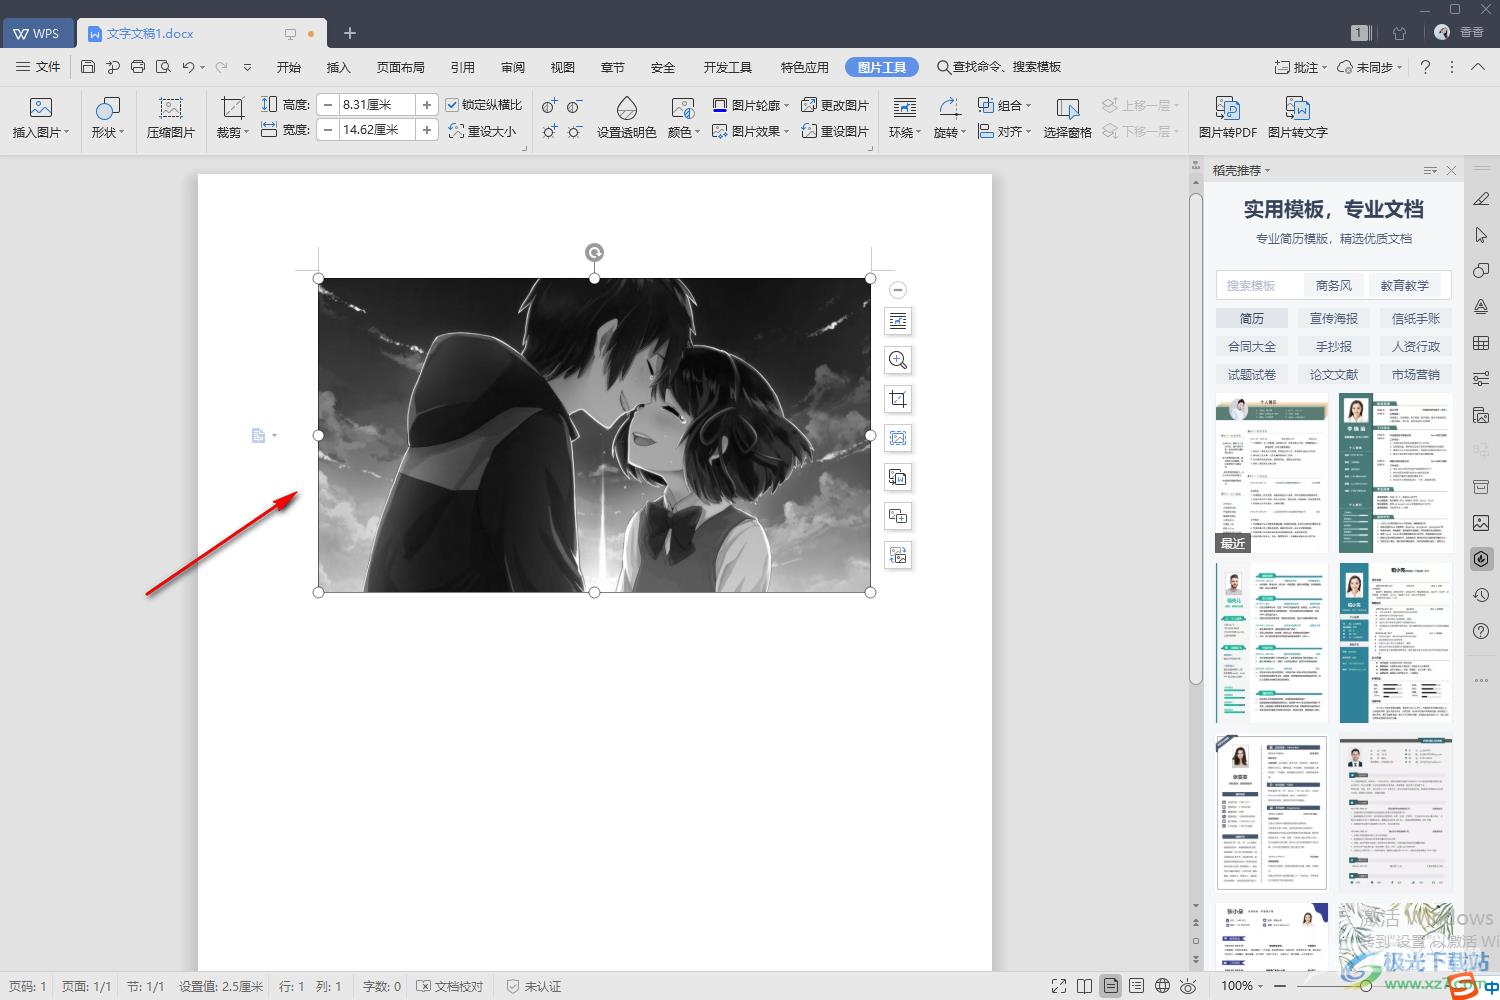Click the 高度 height input field
1500x1000 pixels.
pyautogui.click(x=377, y=104)
